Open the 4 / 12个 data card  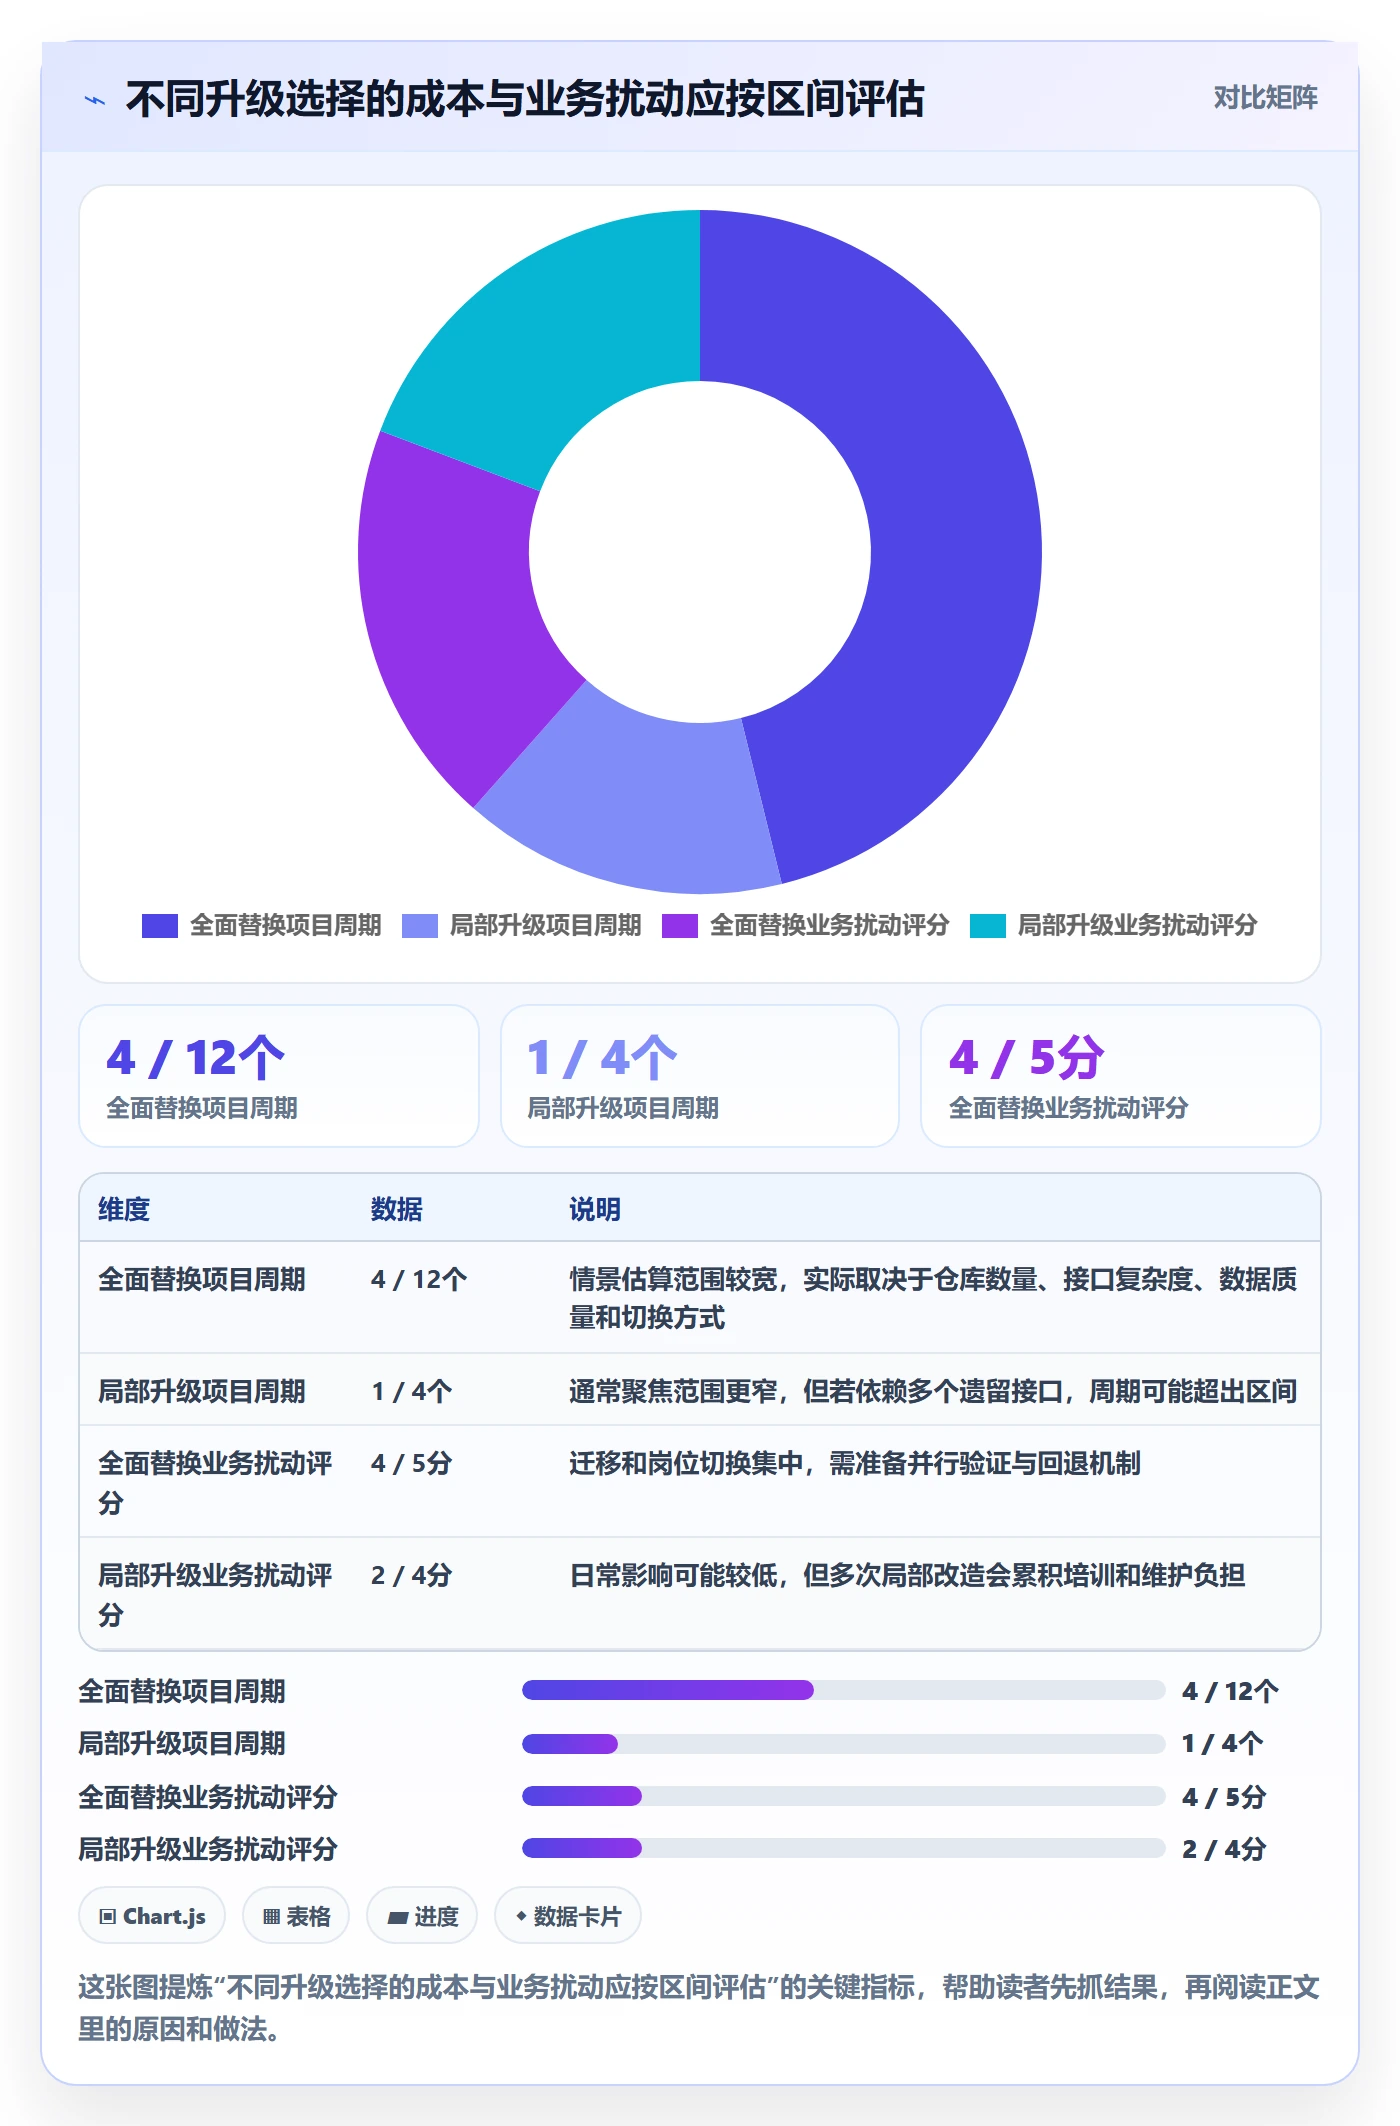[x=279, y=1076]
